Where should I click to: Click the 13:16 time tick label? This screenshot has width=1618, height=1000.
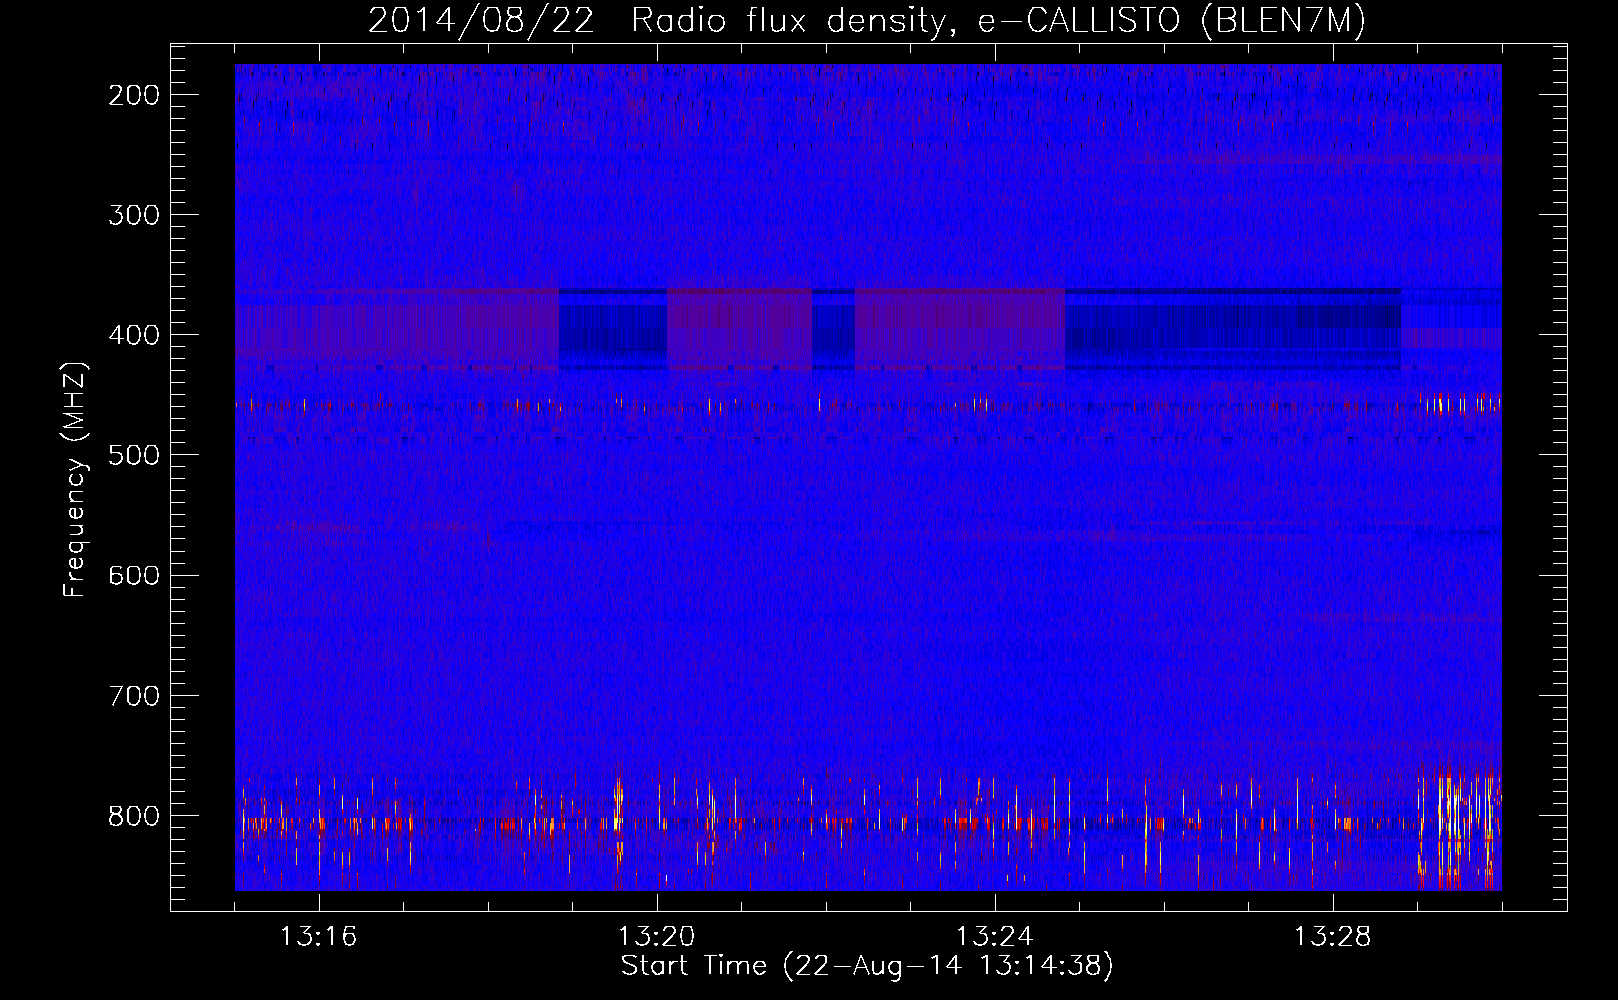(318, 937)
